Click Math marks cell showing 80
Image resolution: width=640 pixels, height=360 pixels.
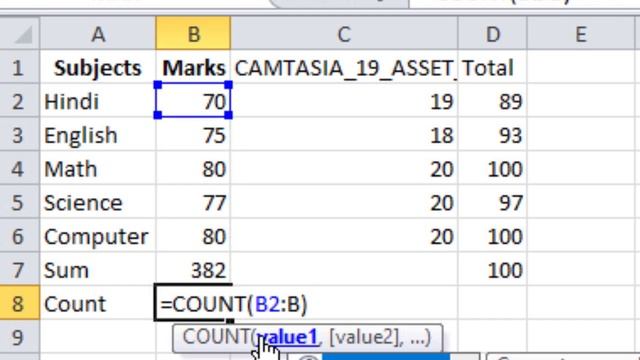[x=193, y=168]
